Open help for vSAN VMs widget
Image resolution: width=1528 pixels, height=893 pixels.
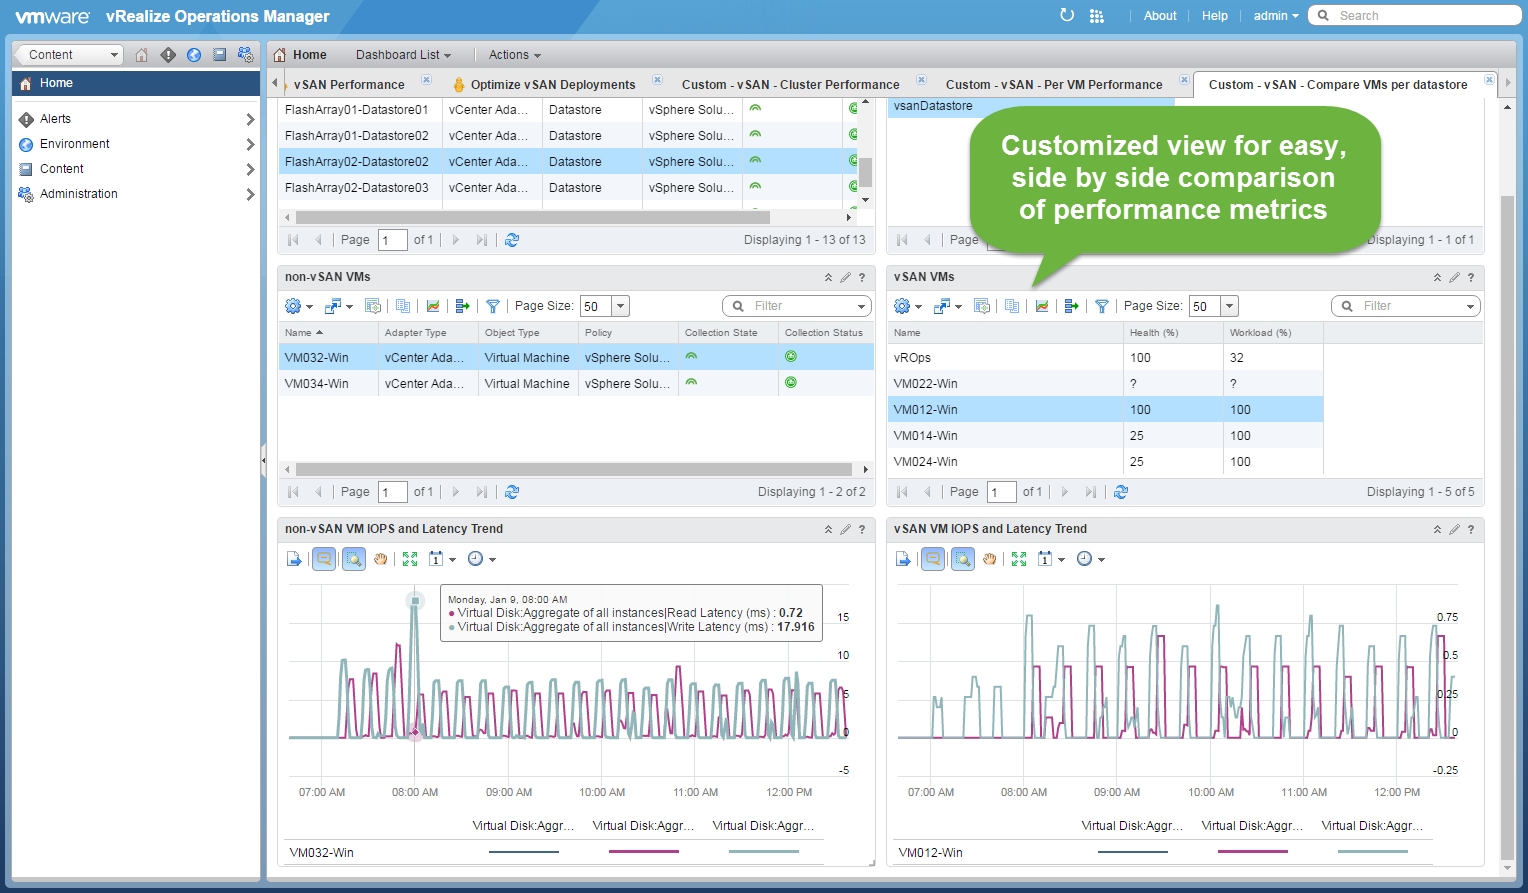point(1471,277)
